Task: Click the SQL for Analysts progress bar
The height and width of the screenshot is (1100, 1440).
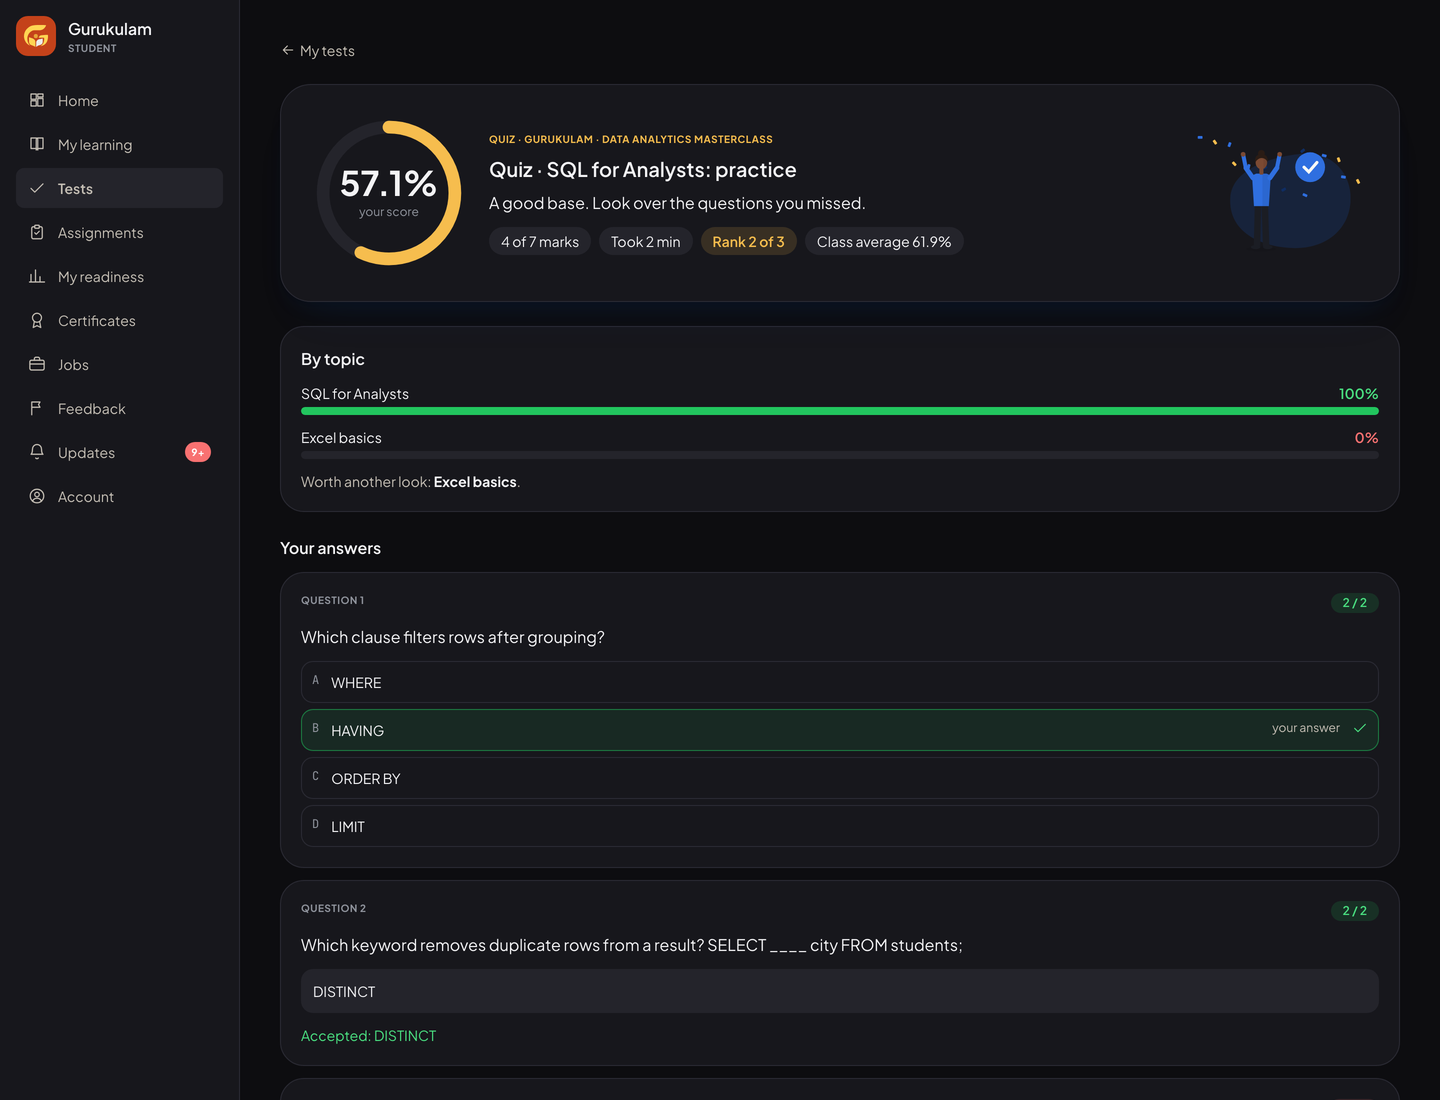Action: tap(840, 411)
